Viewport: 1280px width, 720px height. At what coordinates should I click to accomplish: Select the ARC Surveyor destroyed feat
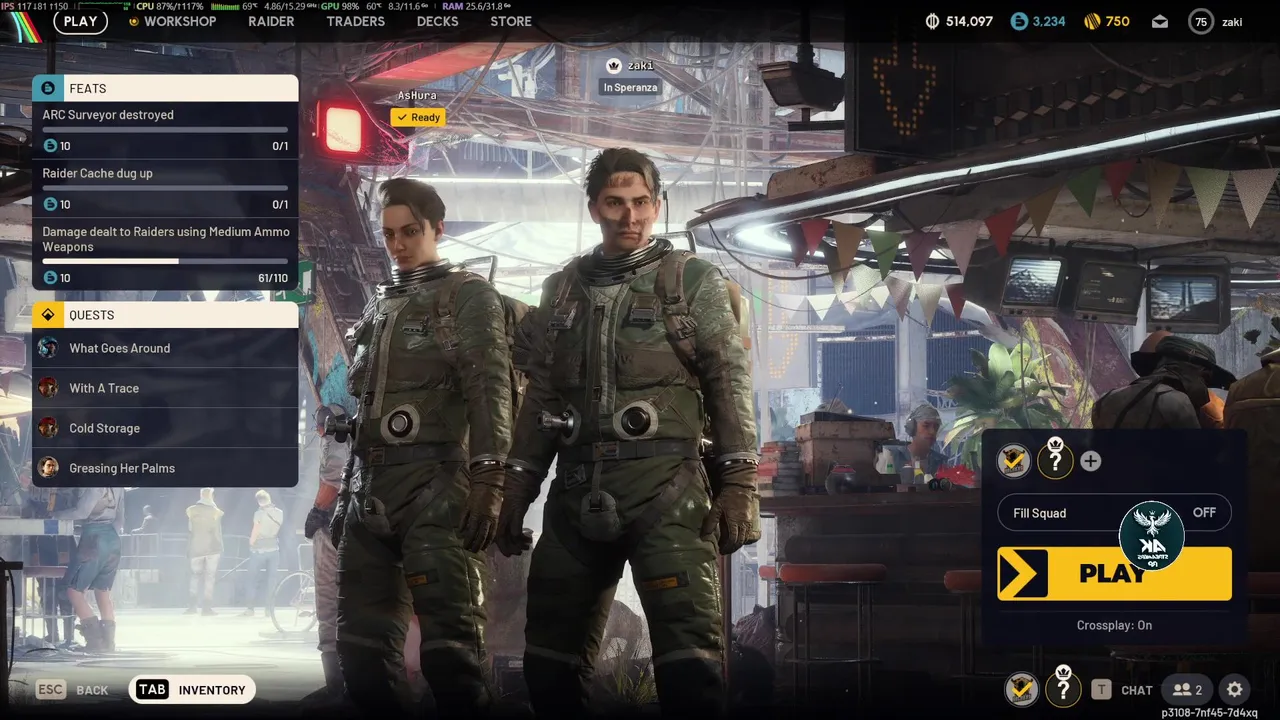[165, 130]
